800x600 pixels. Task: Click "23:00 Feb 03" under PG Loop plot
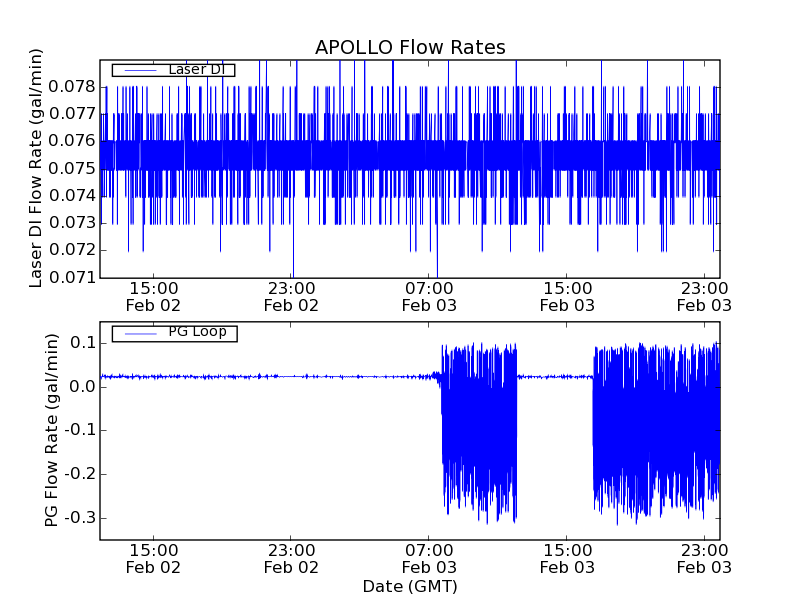[704, 559]
